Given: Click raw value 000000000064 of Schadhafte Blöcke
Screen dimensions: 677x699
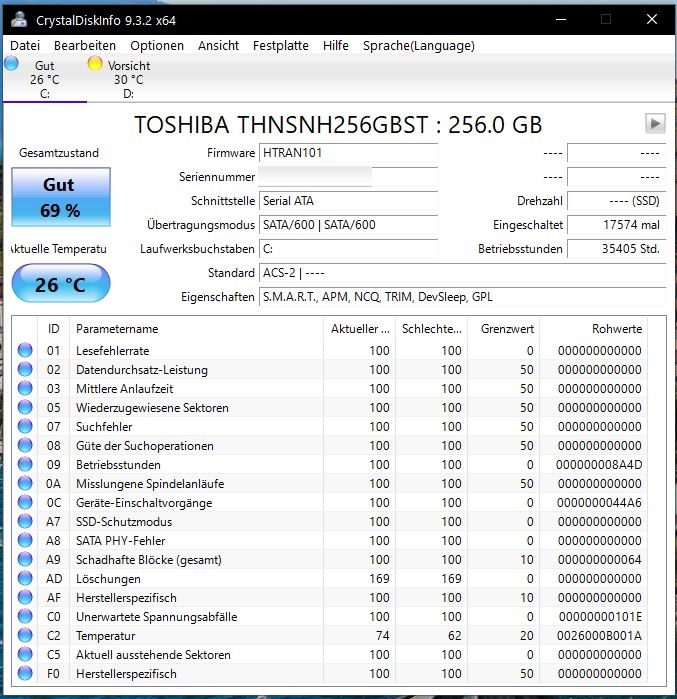Looking at the screenshot, I should (599, 560).
